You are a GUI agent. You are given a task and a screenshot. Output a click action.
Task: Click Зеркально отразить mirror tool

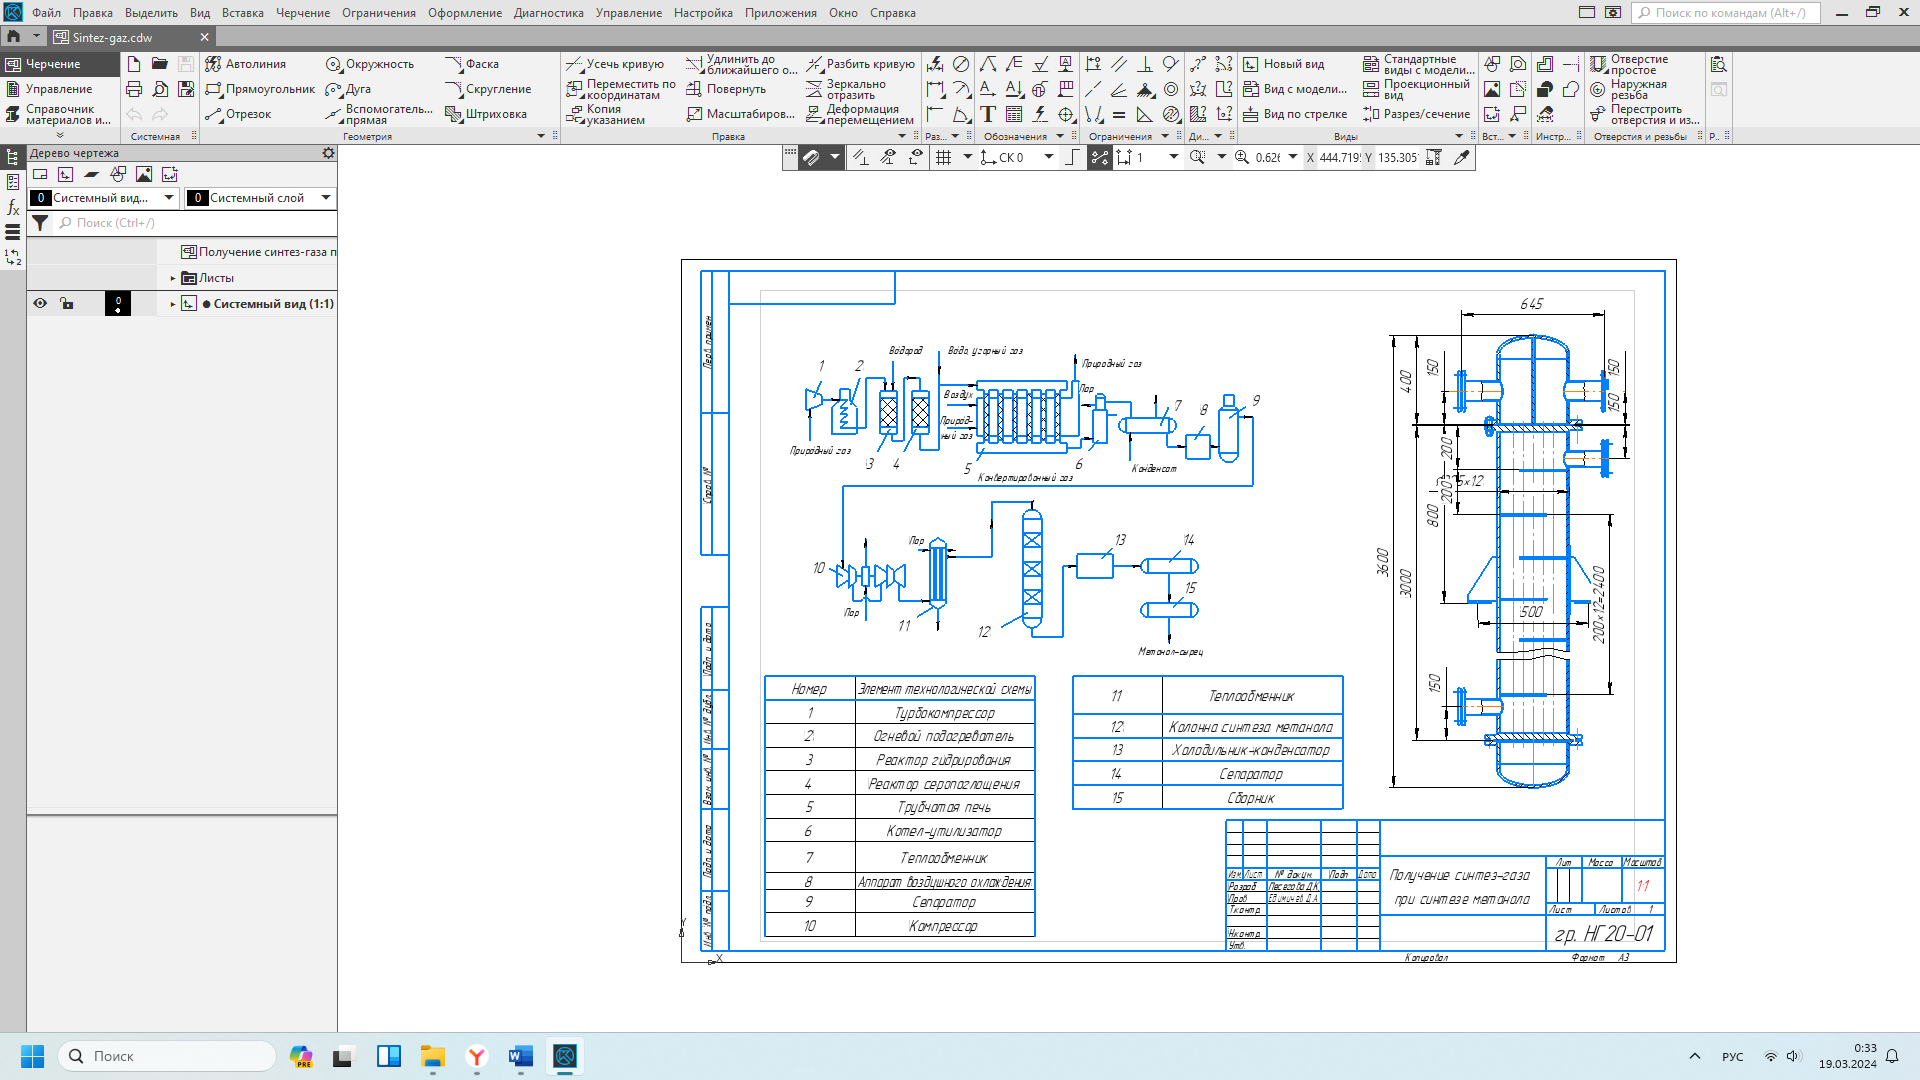click(846, 89)
